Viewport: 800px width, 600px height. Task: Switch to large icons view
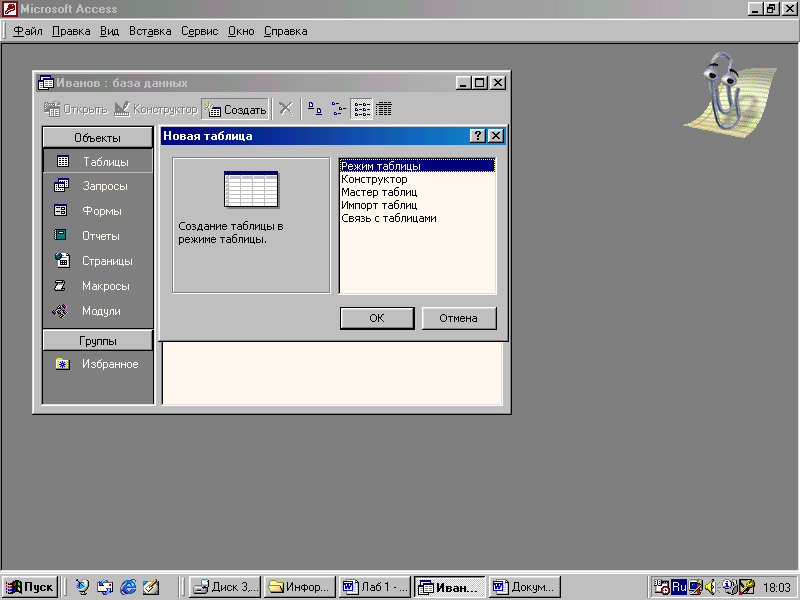(315, 109)
